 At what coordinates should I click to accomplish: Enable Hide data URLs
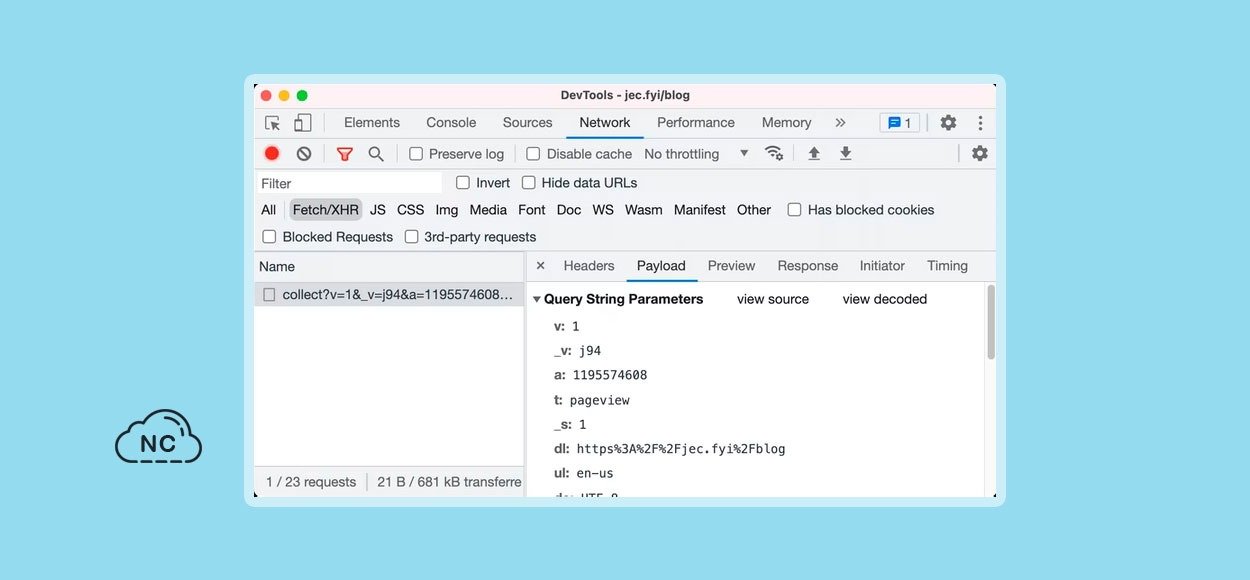coord(528,183)
